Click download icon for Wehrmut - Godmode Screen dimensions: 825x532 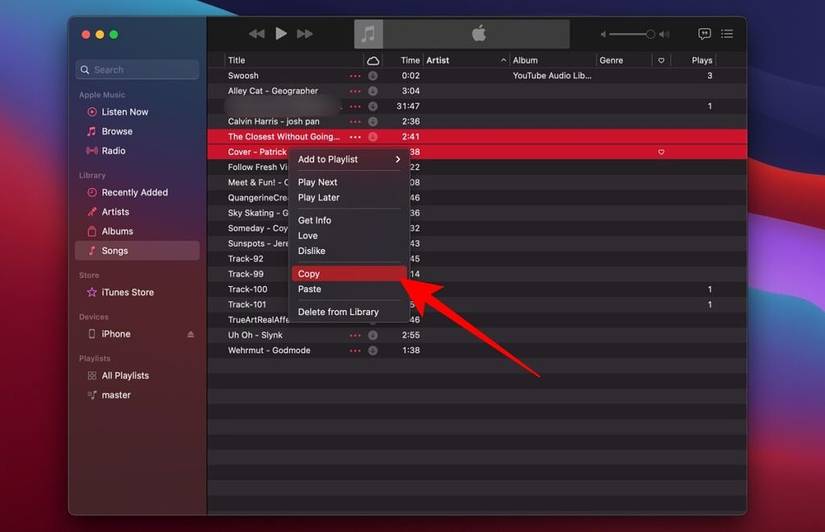point(373,350)
